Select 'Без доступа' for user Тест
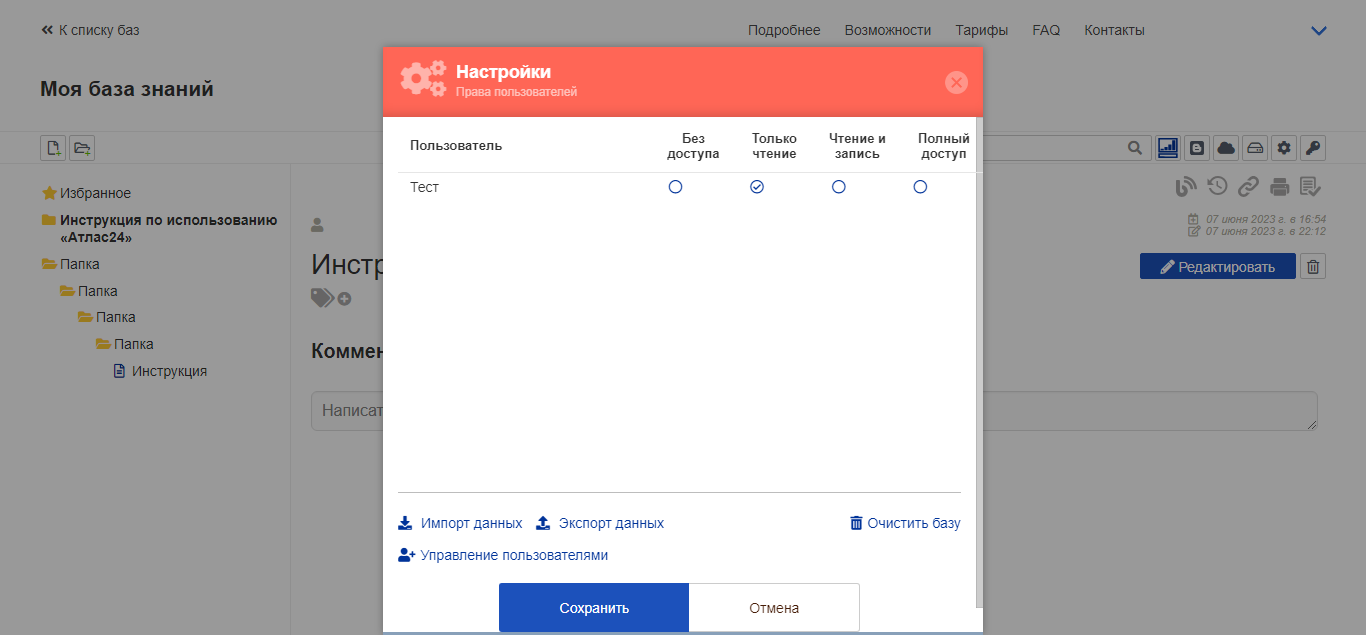The width and height of the screenshot is (1366, 635). coord(675,187)
